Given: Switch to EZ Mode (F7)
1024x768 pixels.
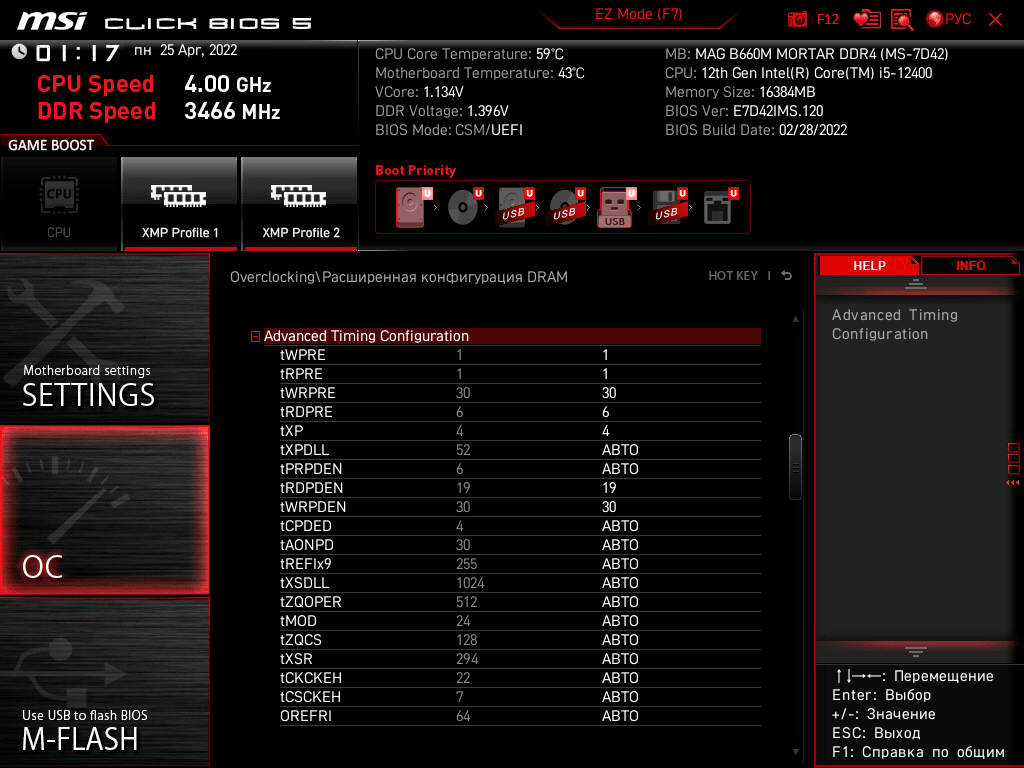Looking at the screenshot, I should tap(638, 14).
